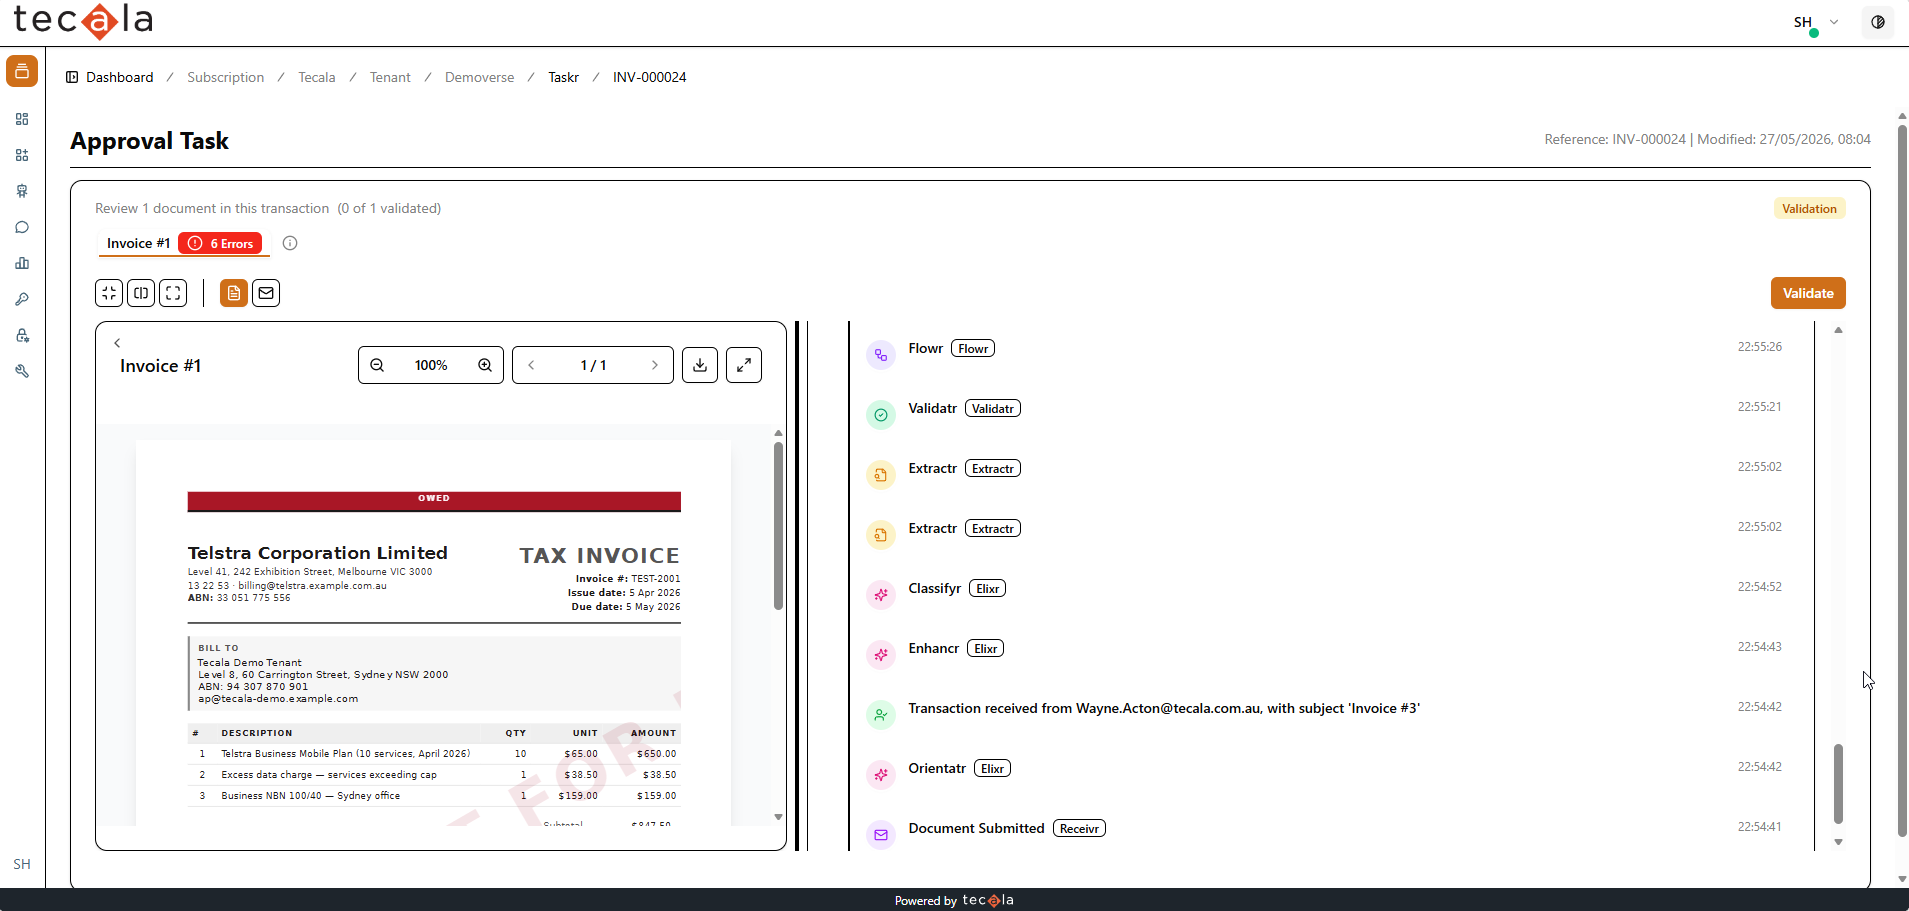Click the Validation status badge
This screenshot has width=1909, height=911.
tap(1809, 208)
